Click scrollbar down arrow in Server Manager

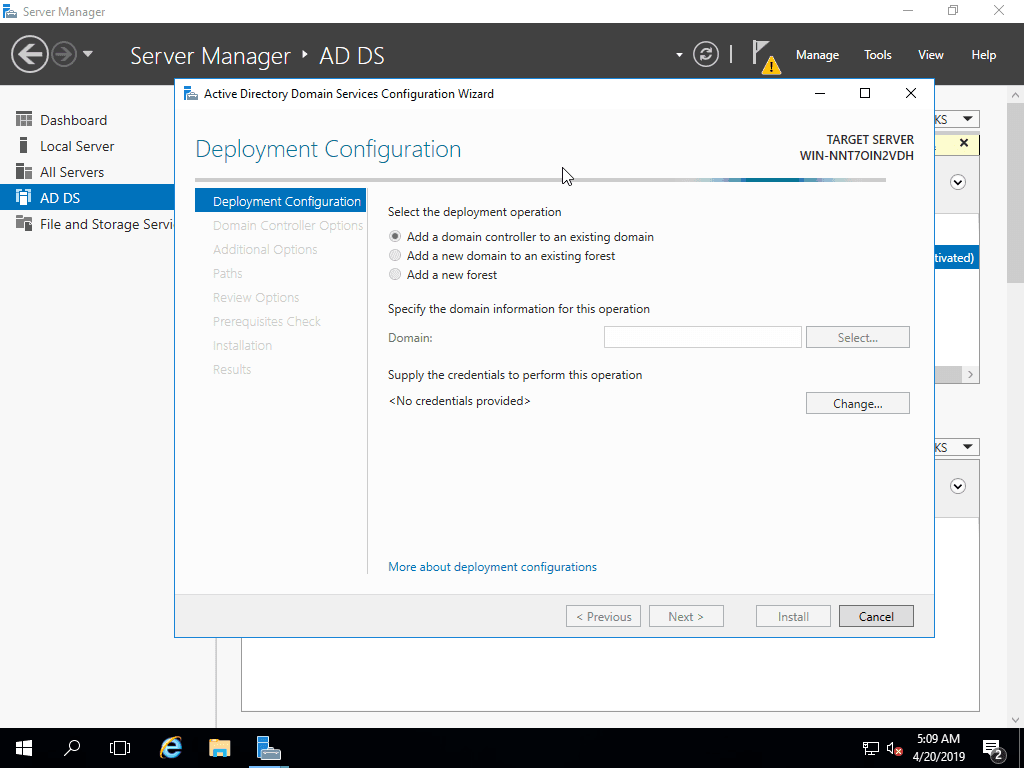pos(1015,720)
